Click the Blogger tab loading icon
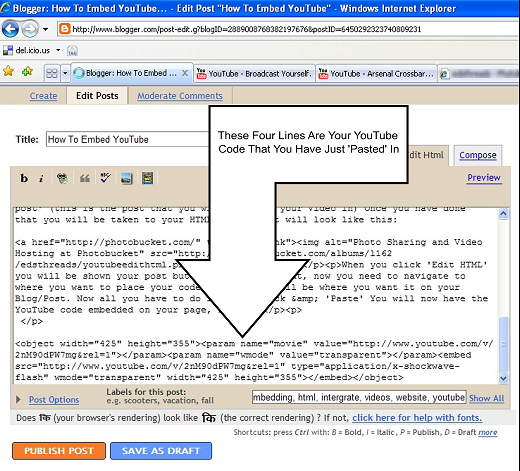This screenshot has height=471, width=520. coord(79,73)
